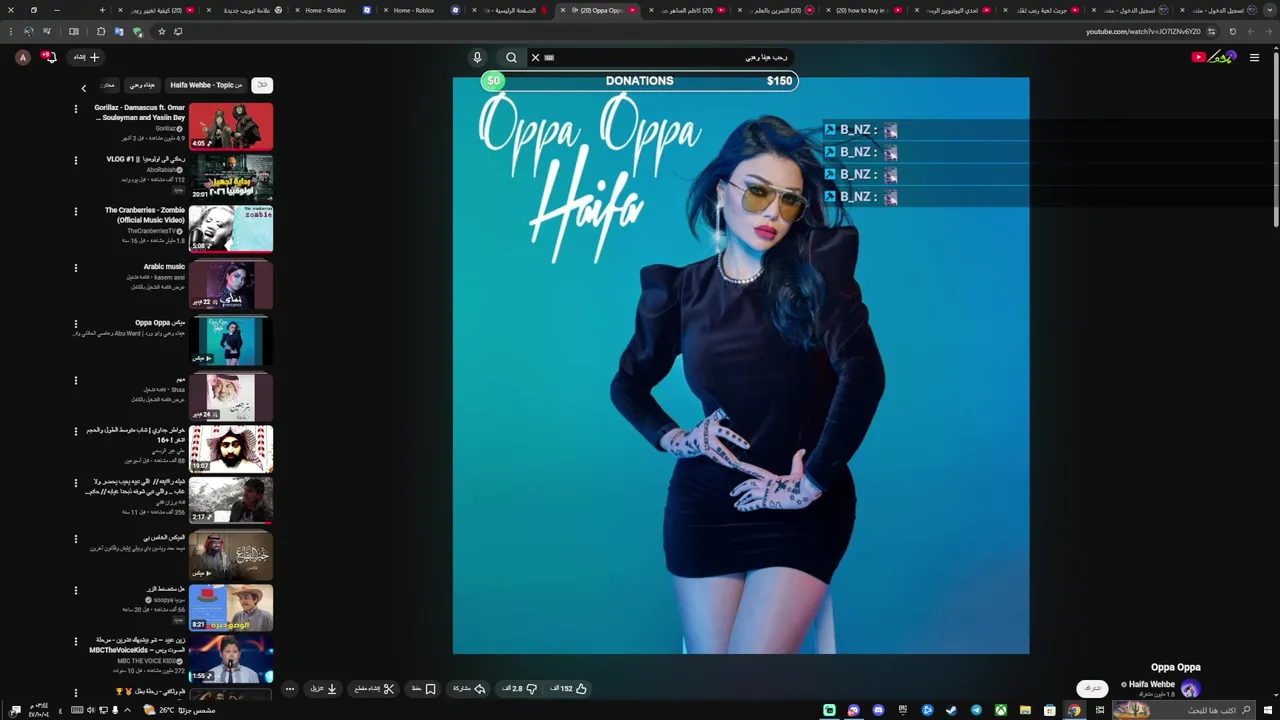Bookmark this page with the star icon

[x=161, y=31]
